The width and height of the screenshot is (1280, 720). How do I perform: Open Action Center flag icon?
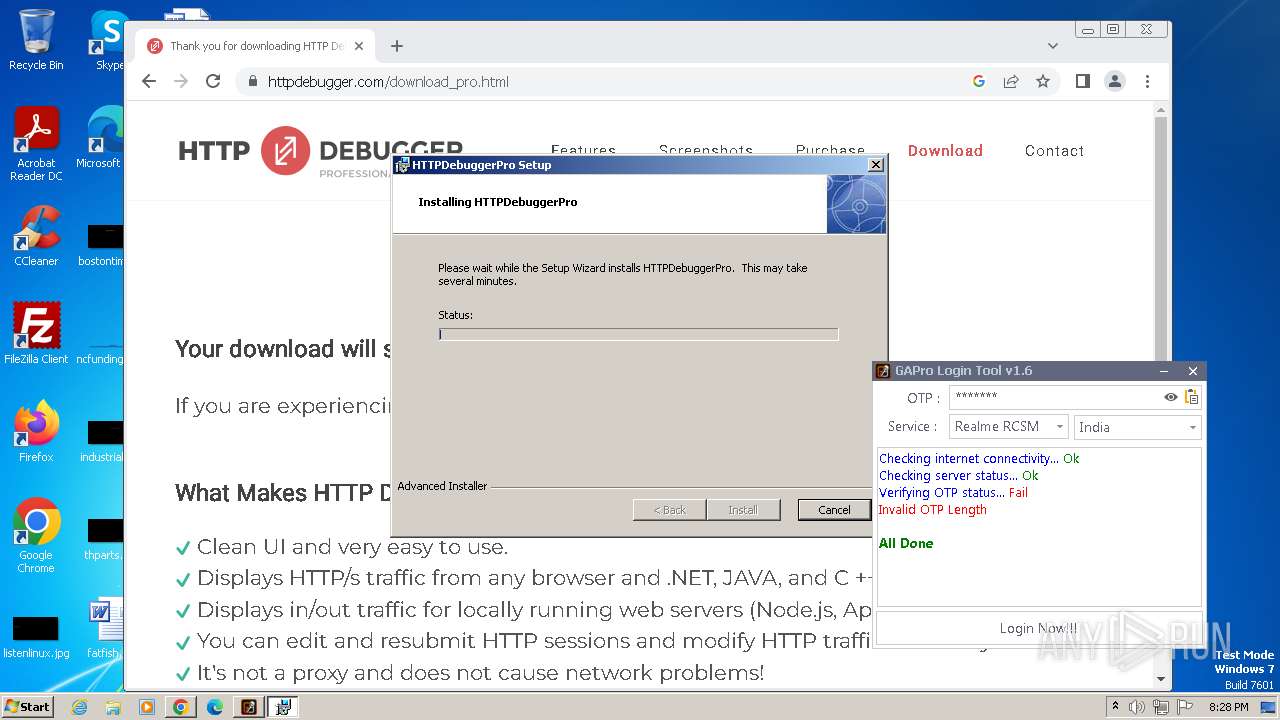pos(1184,707)
